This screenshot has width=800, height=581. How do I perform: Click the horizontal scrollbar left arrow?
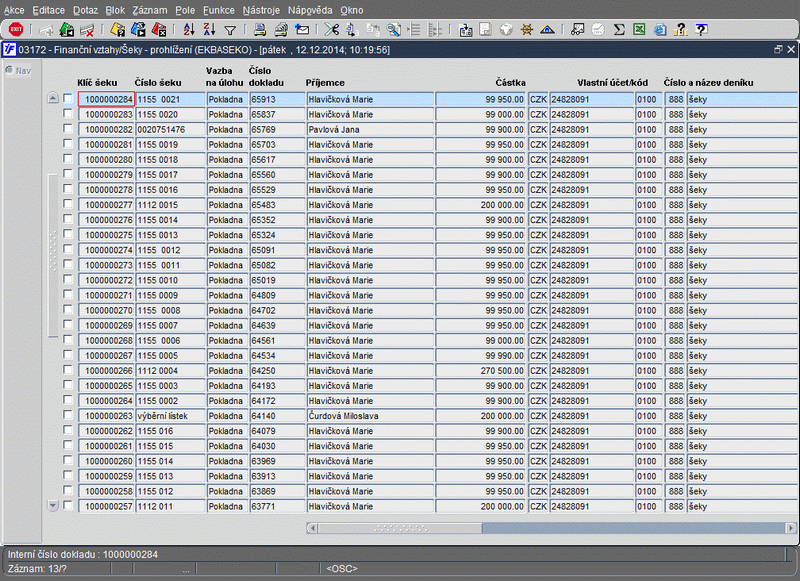coord(312,528)
